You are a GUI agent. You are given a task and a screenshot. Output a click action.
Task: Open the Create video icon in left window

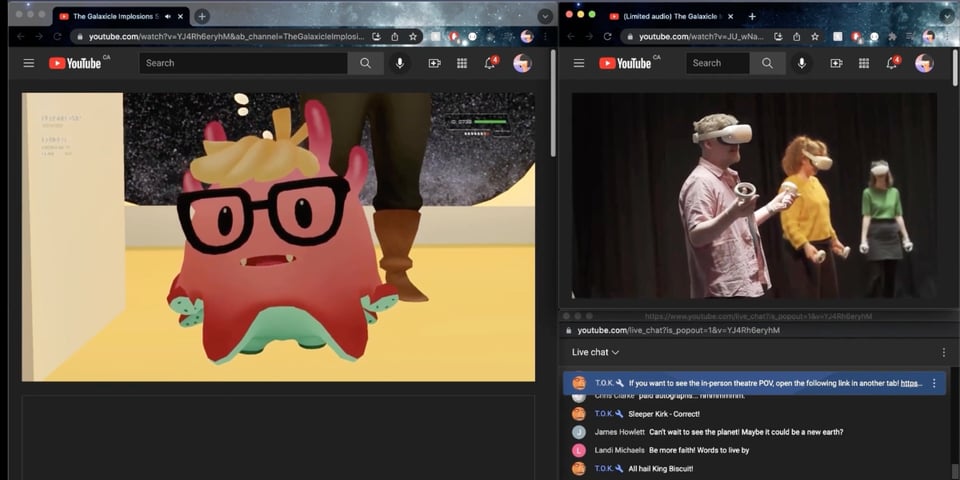point(434,63)
